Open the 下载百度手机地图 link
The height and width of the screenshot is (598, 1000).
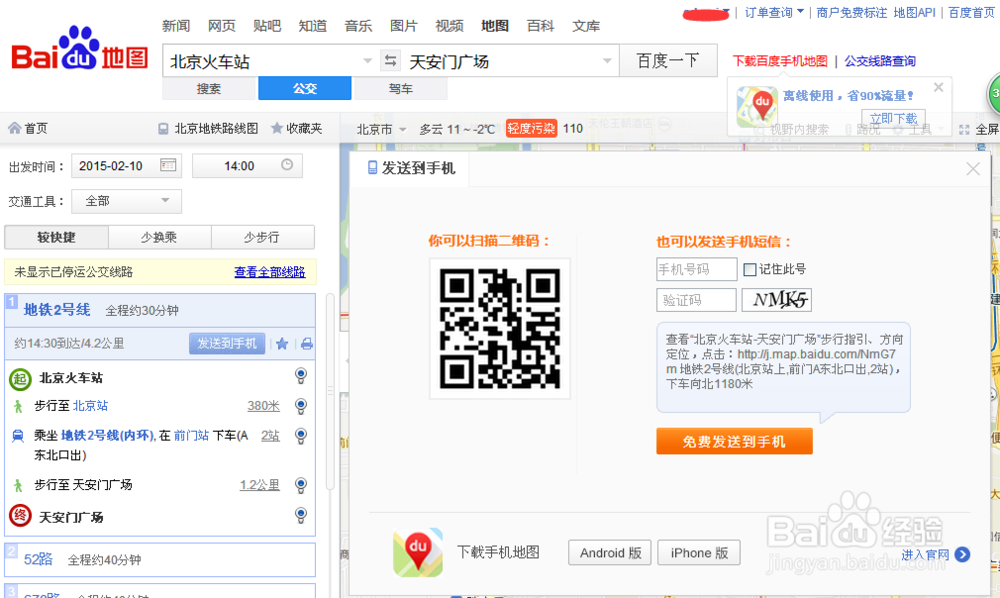(780, 61)
